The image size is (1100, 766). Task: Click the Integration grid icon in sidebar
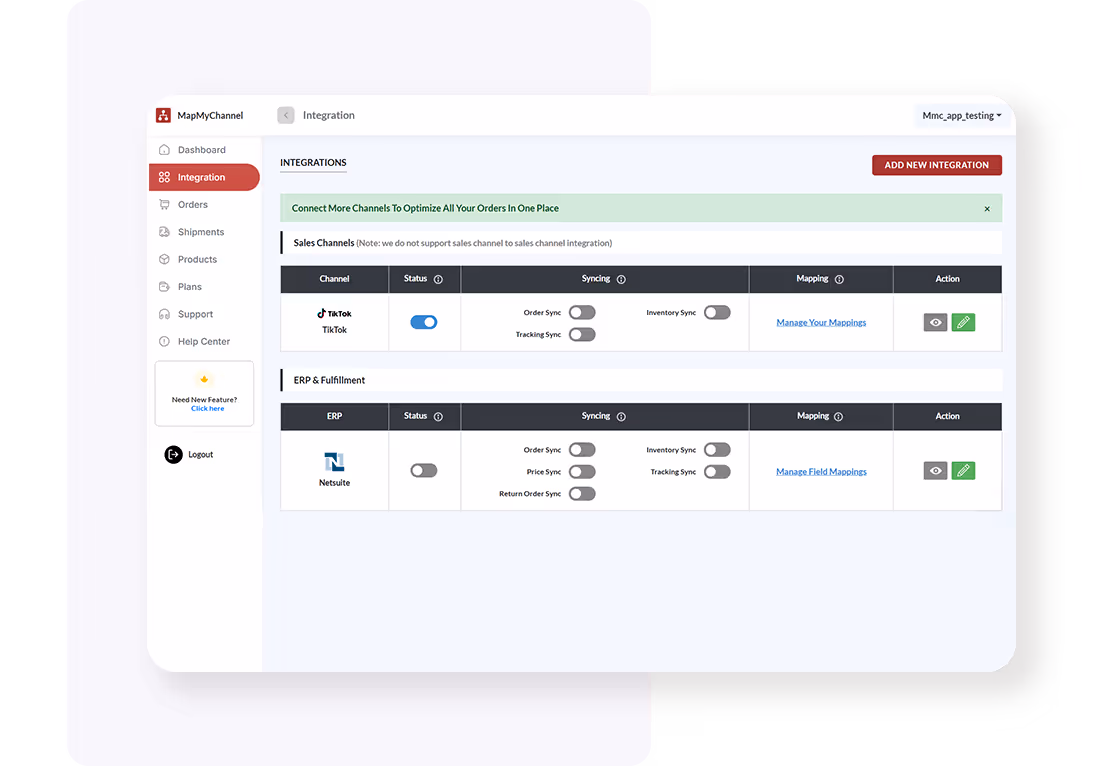point(164,177)
